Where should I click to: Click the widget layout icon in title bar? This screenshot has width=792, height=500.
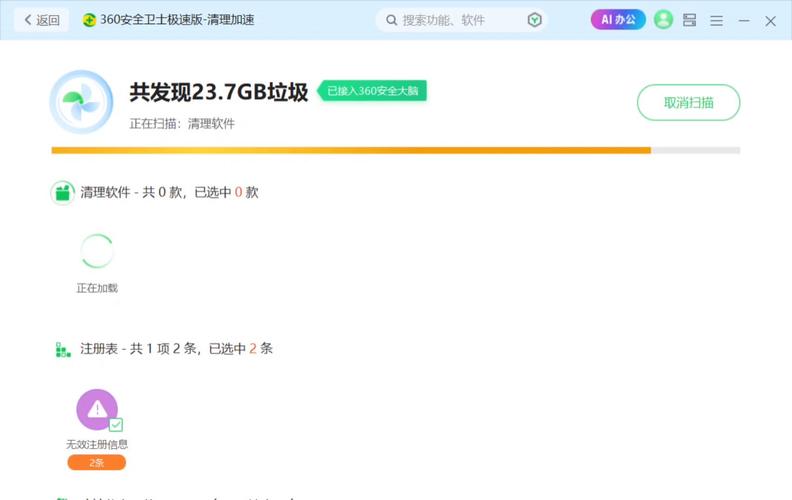(690, 20)
